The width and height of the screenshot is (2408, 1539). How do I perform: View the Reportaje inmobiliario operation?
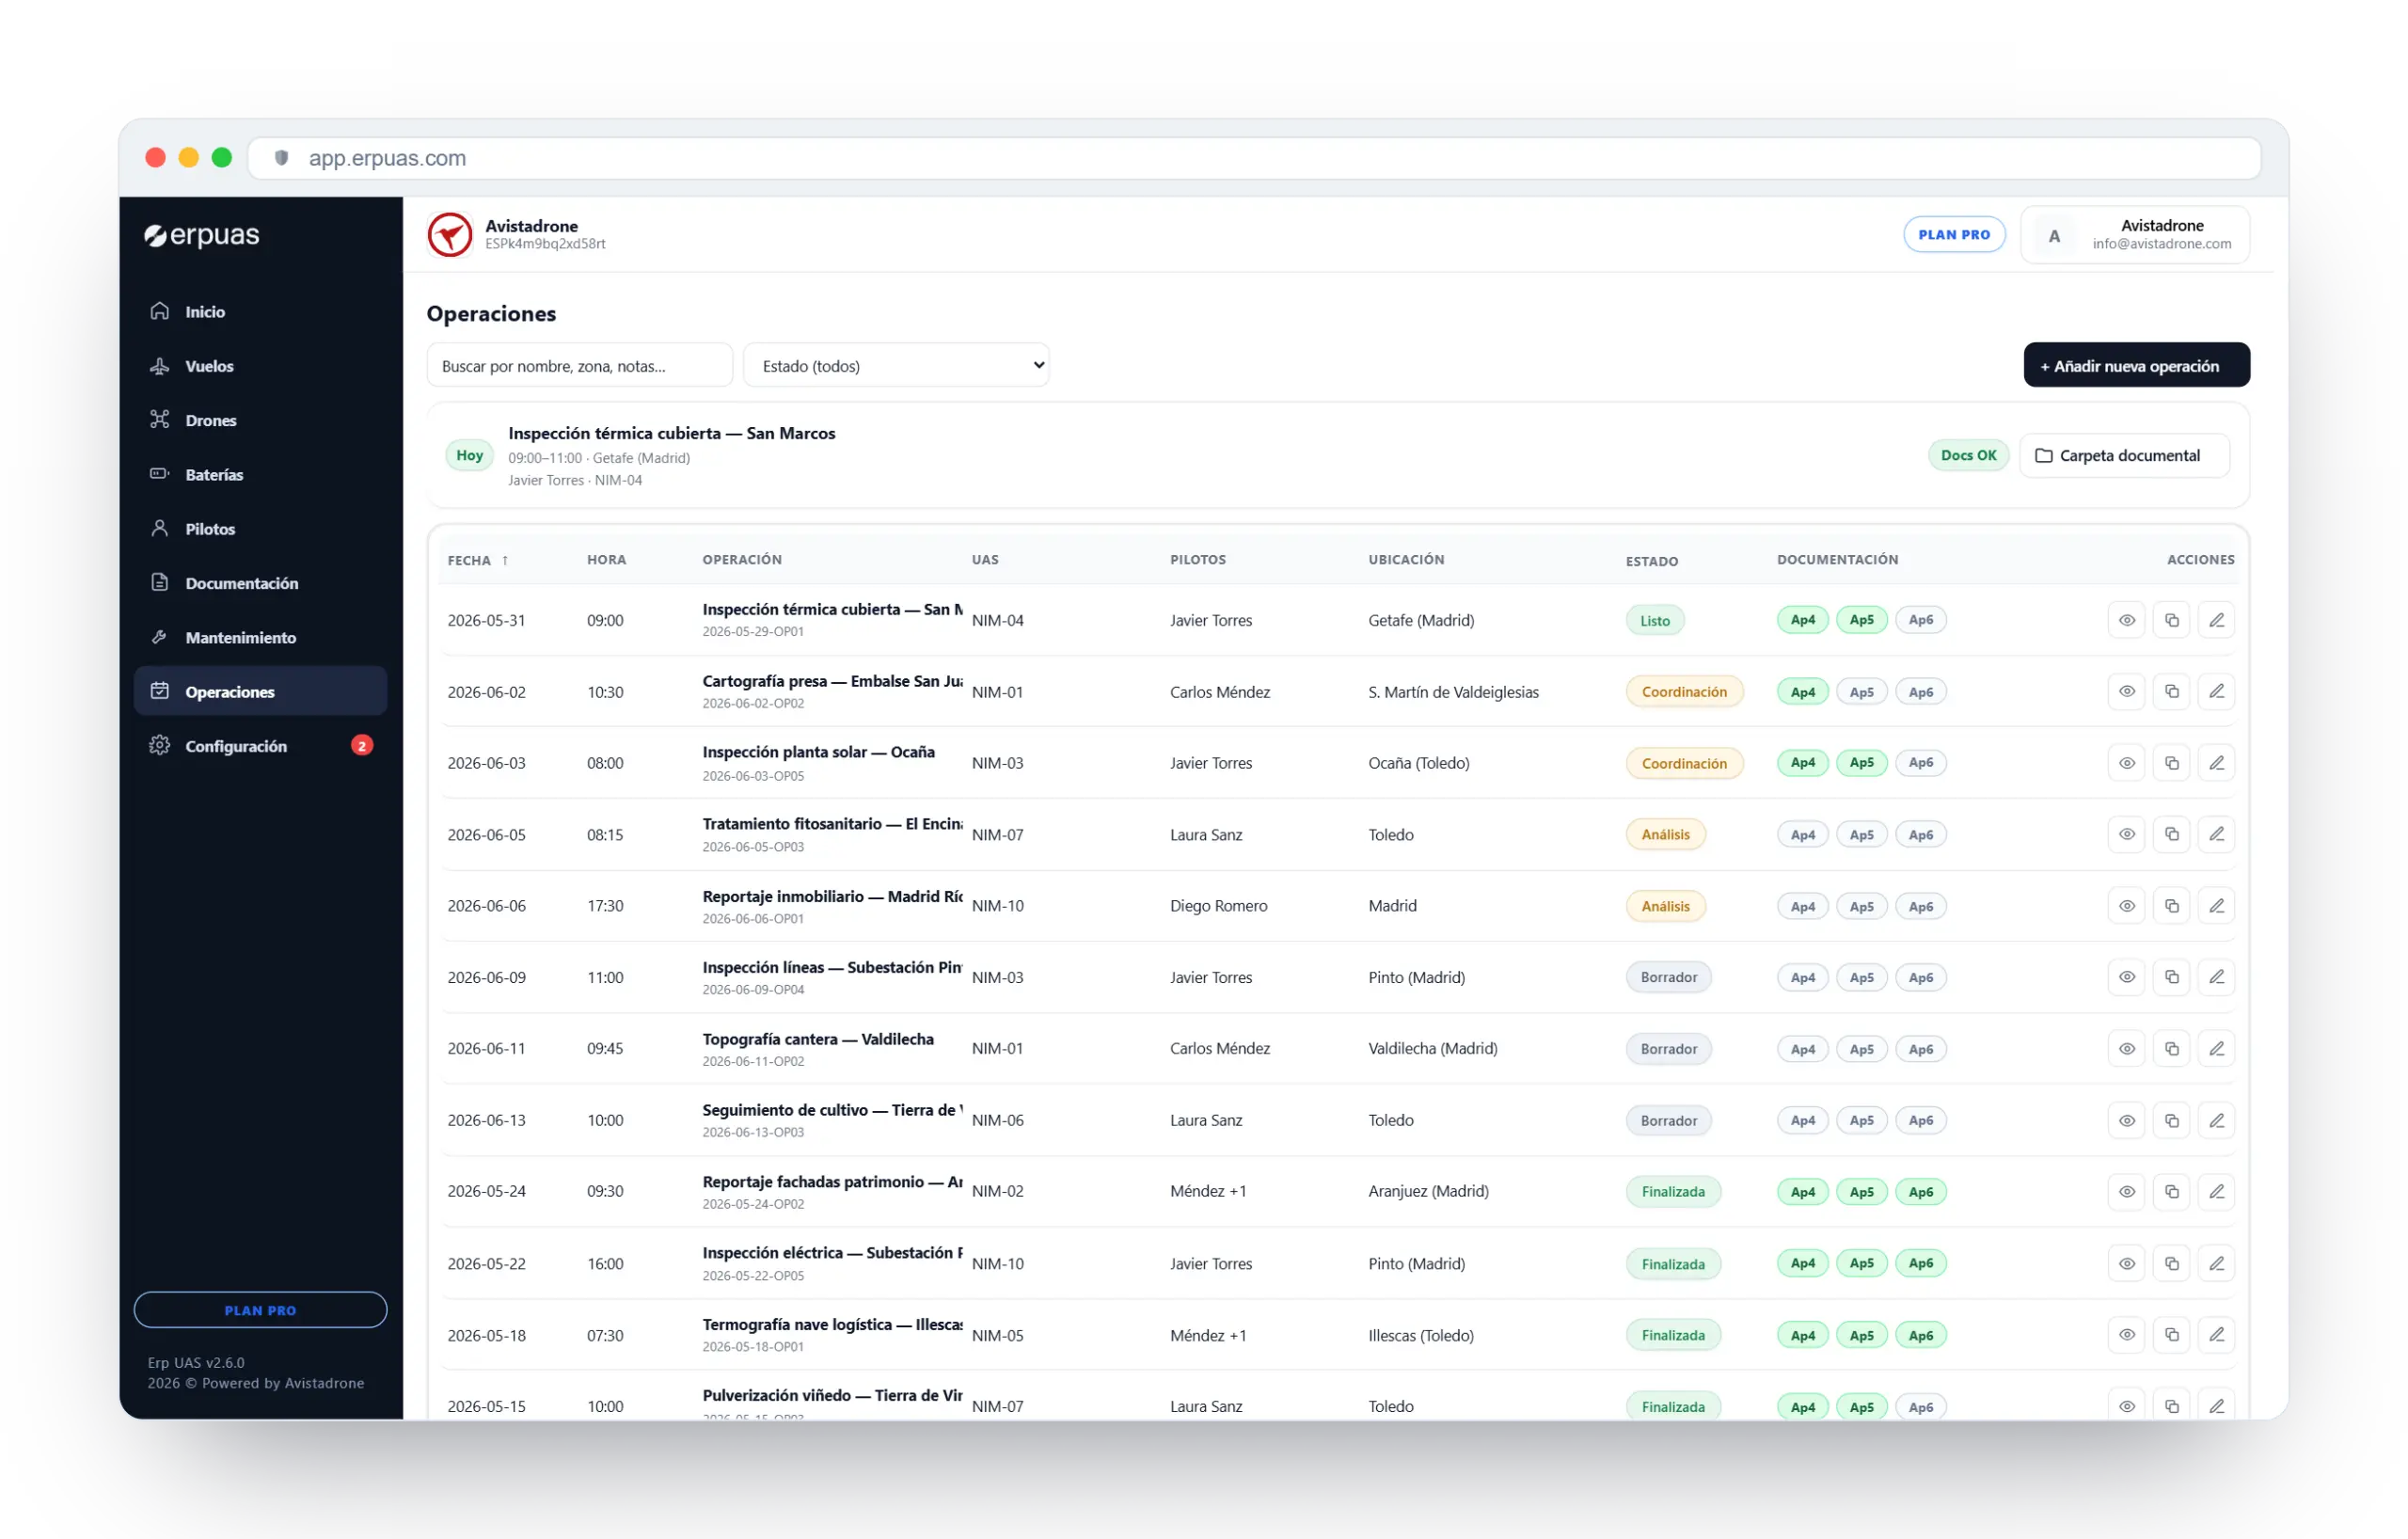2126,906
